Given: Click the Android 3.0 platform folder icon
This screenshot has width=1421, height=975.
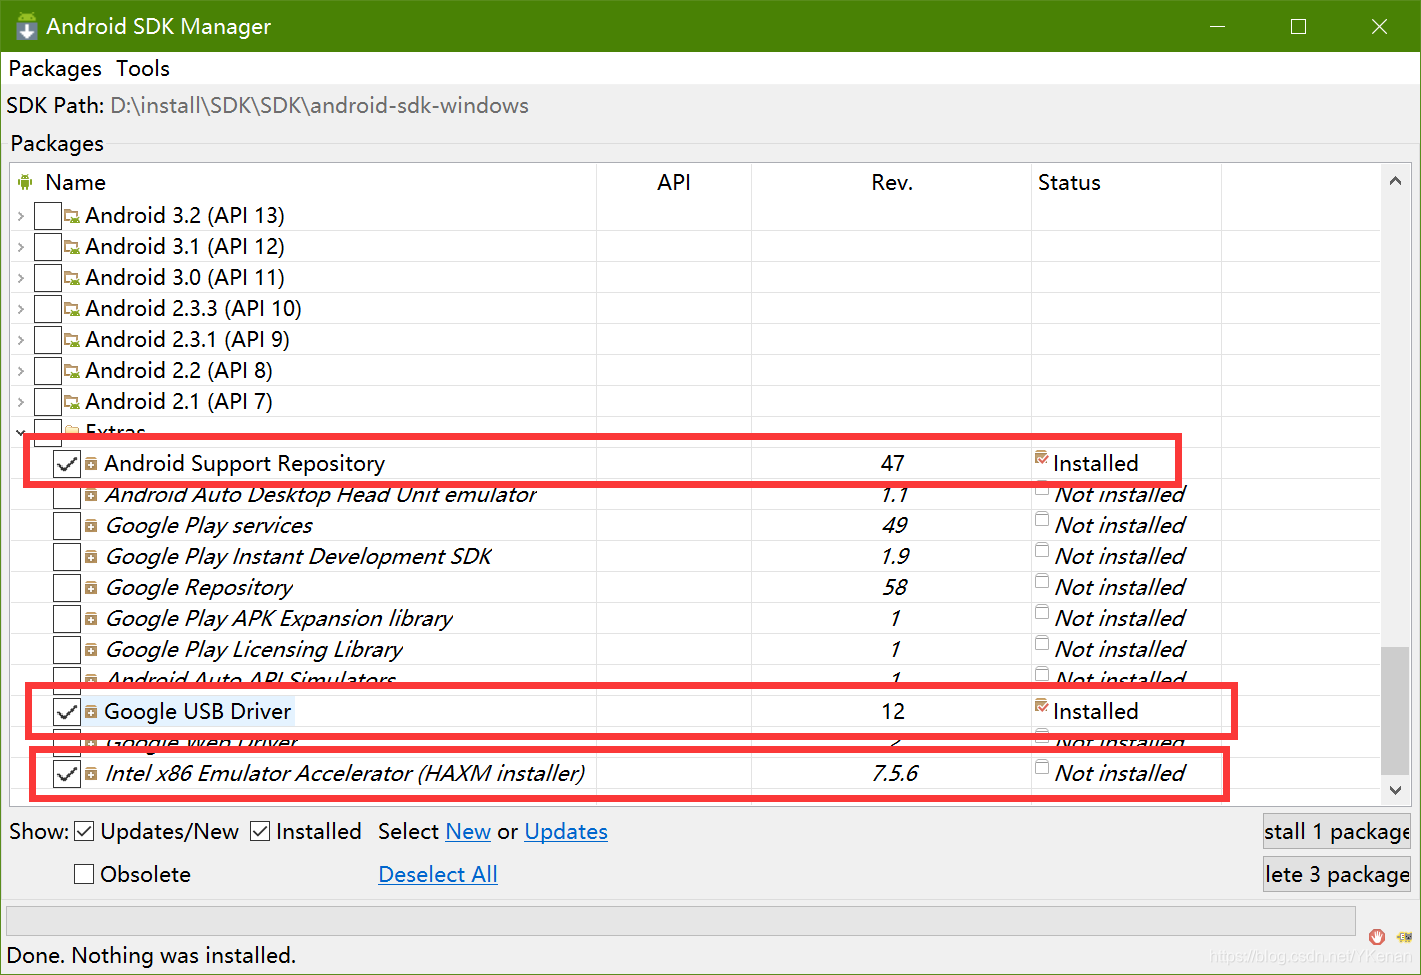Looking at the screenshot, I should click(x=72, y=278).
